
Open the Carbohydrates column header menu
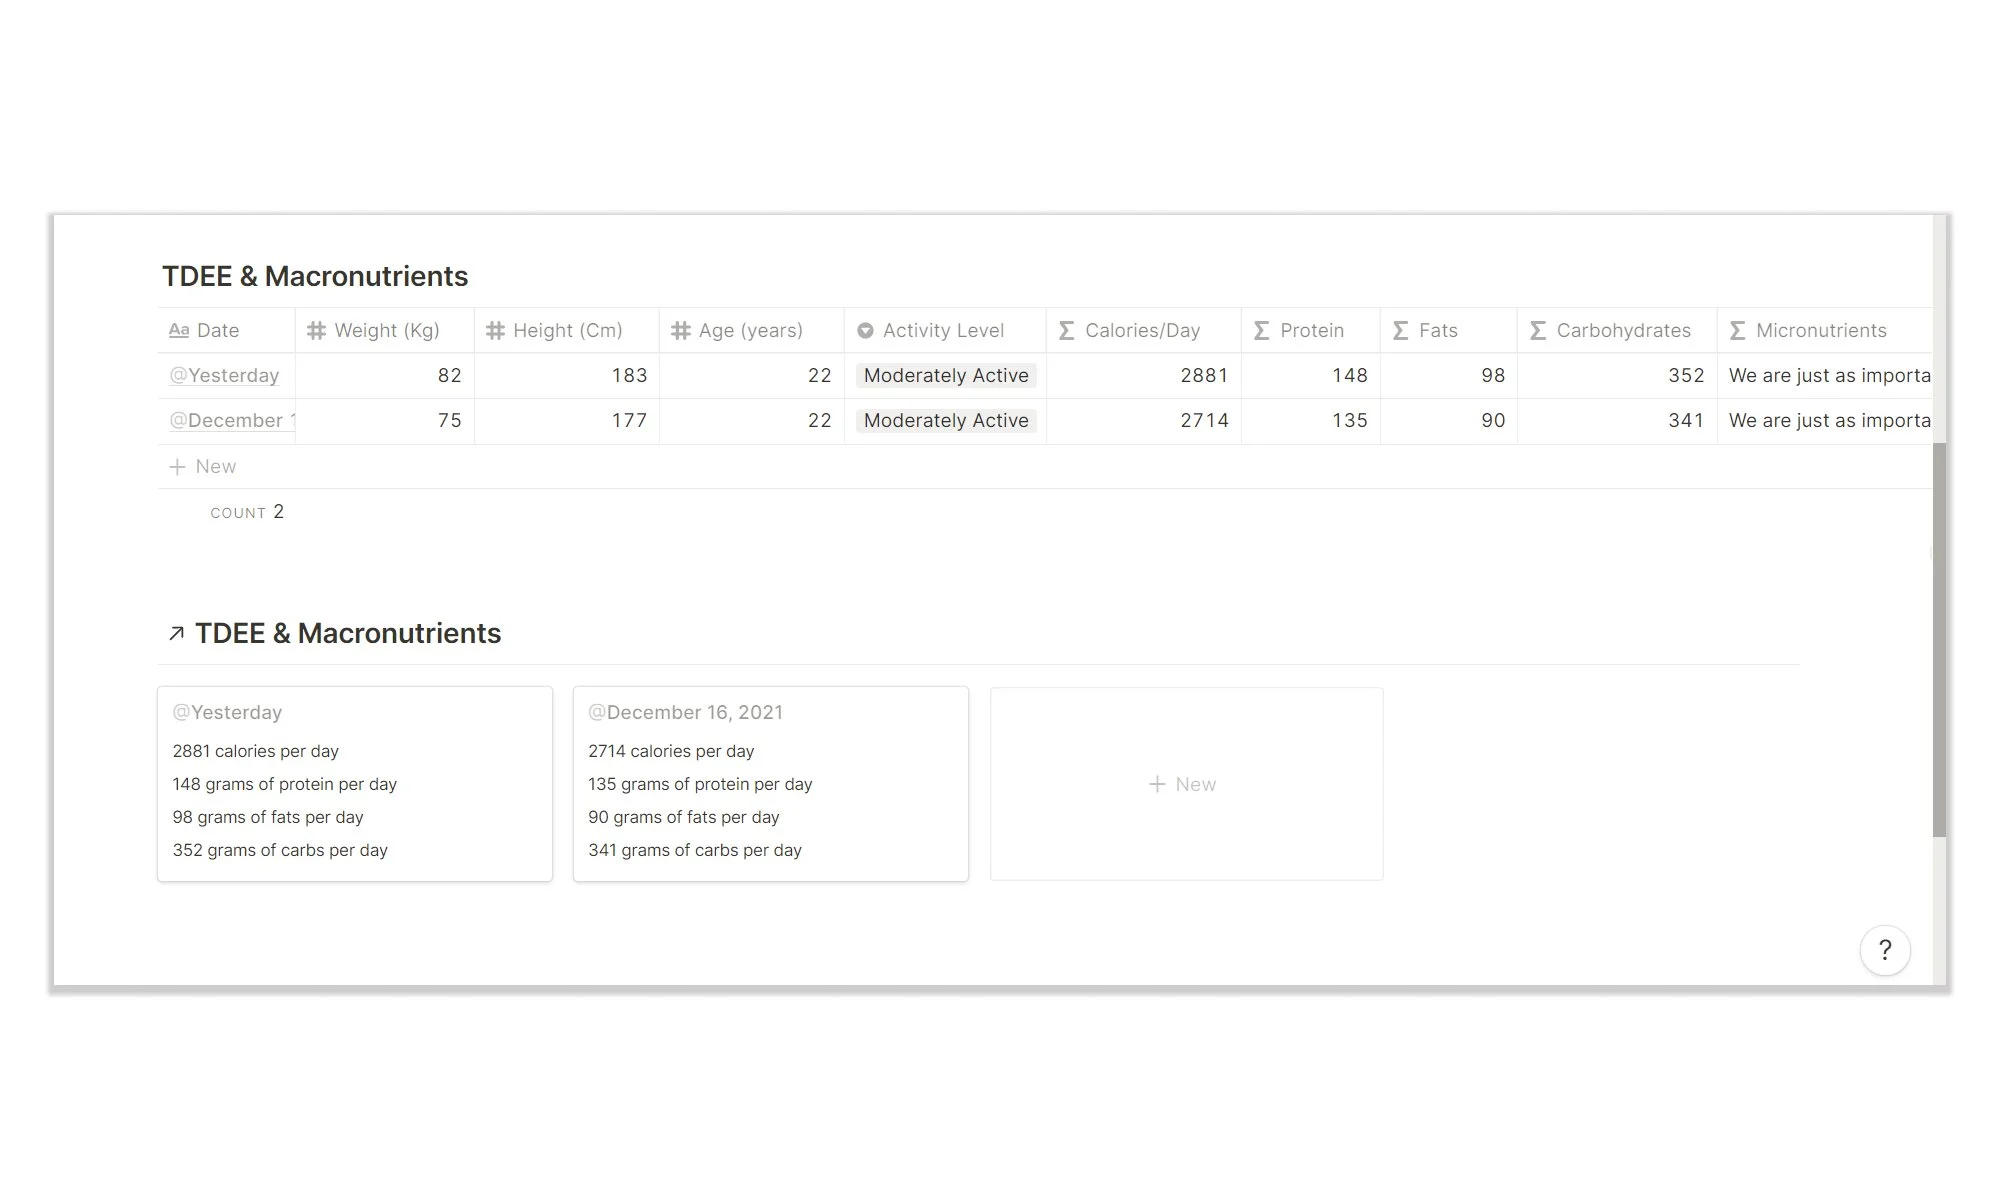[x=1622, y=331]
